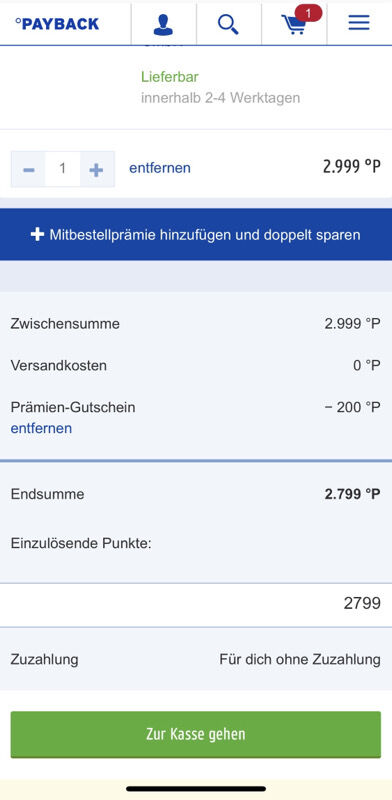The image size is (392, 800).
Task: Open the user account profile icon
Action: [163, 24]
